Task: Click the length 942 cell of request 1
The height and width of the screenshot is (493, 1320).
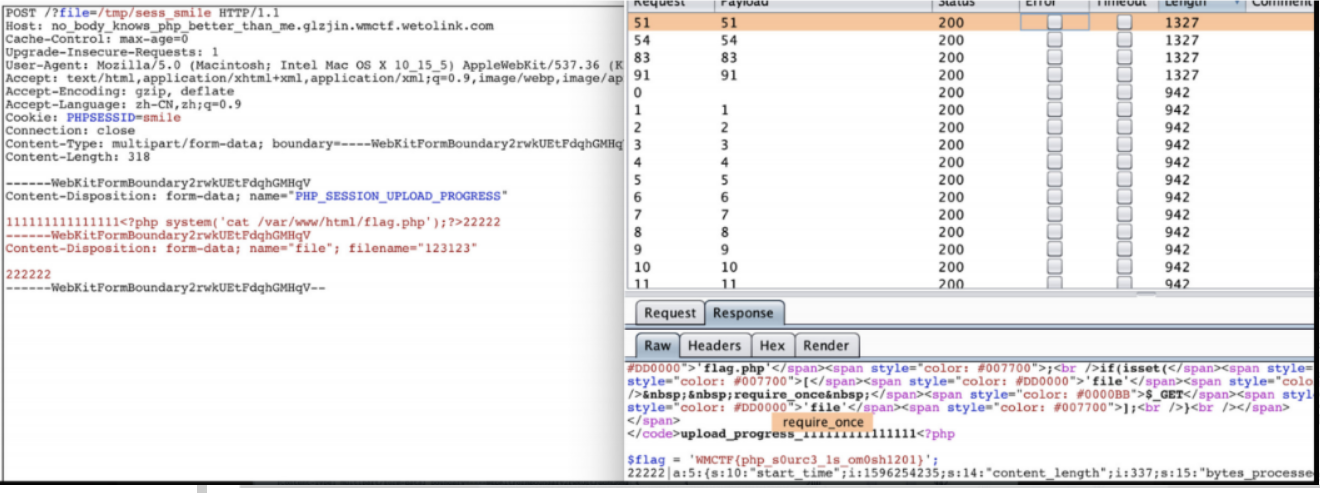Action: [x=1177, y=110]
